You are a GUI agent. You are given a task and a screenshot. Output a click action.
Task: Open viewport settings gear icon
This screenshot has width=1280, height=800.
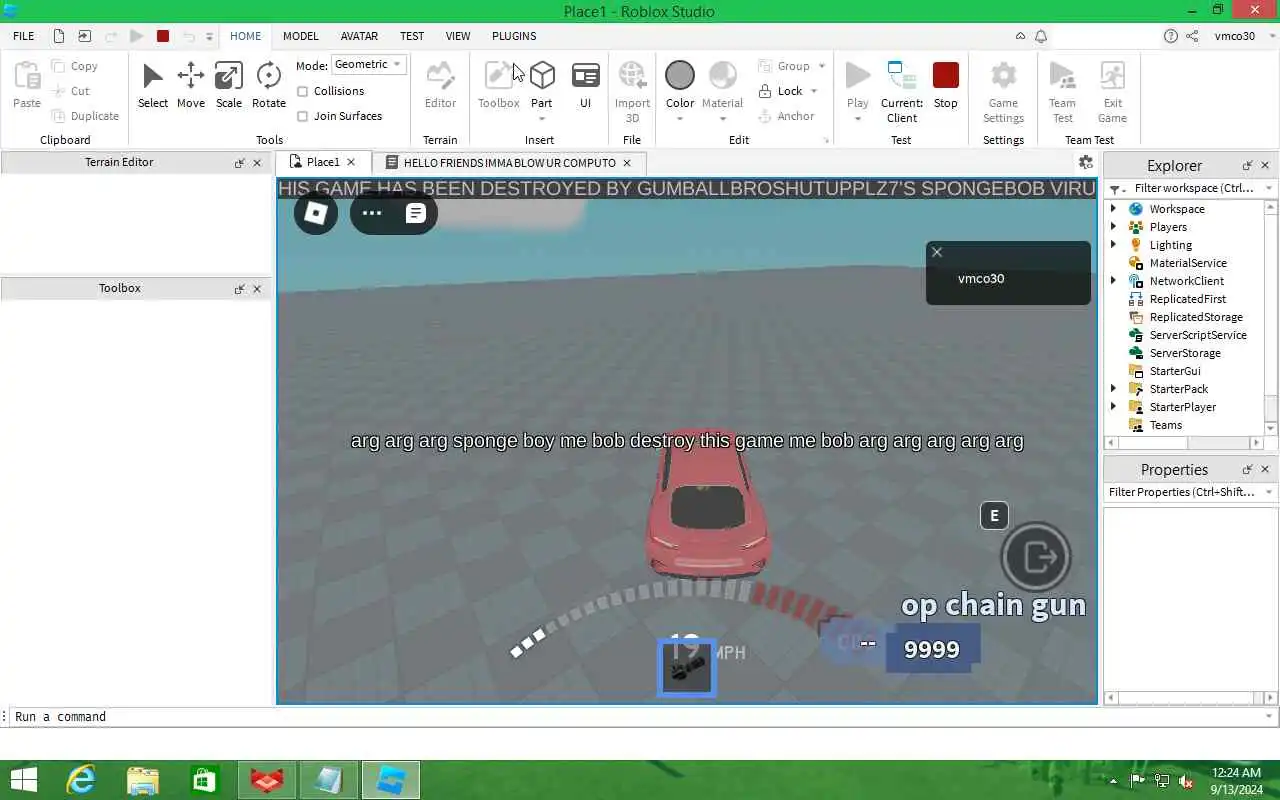1086,162
